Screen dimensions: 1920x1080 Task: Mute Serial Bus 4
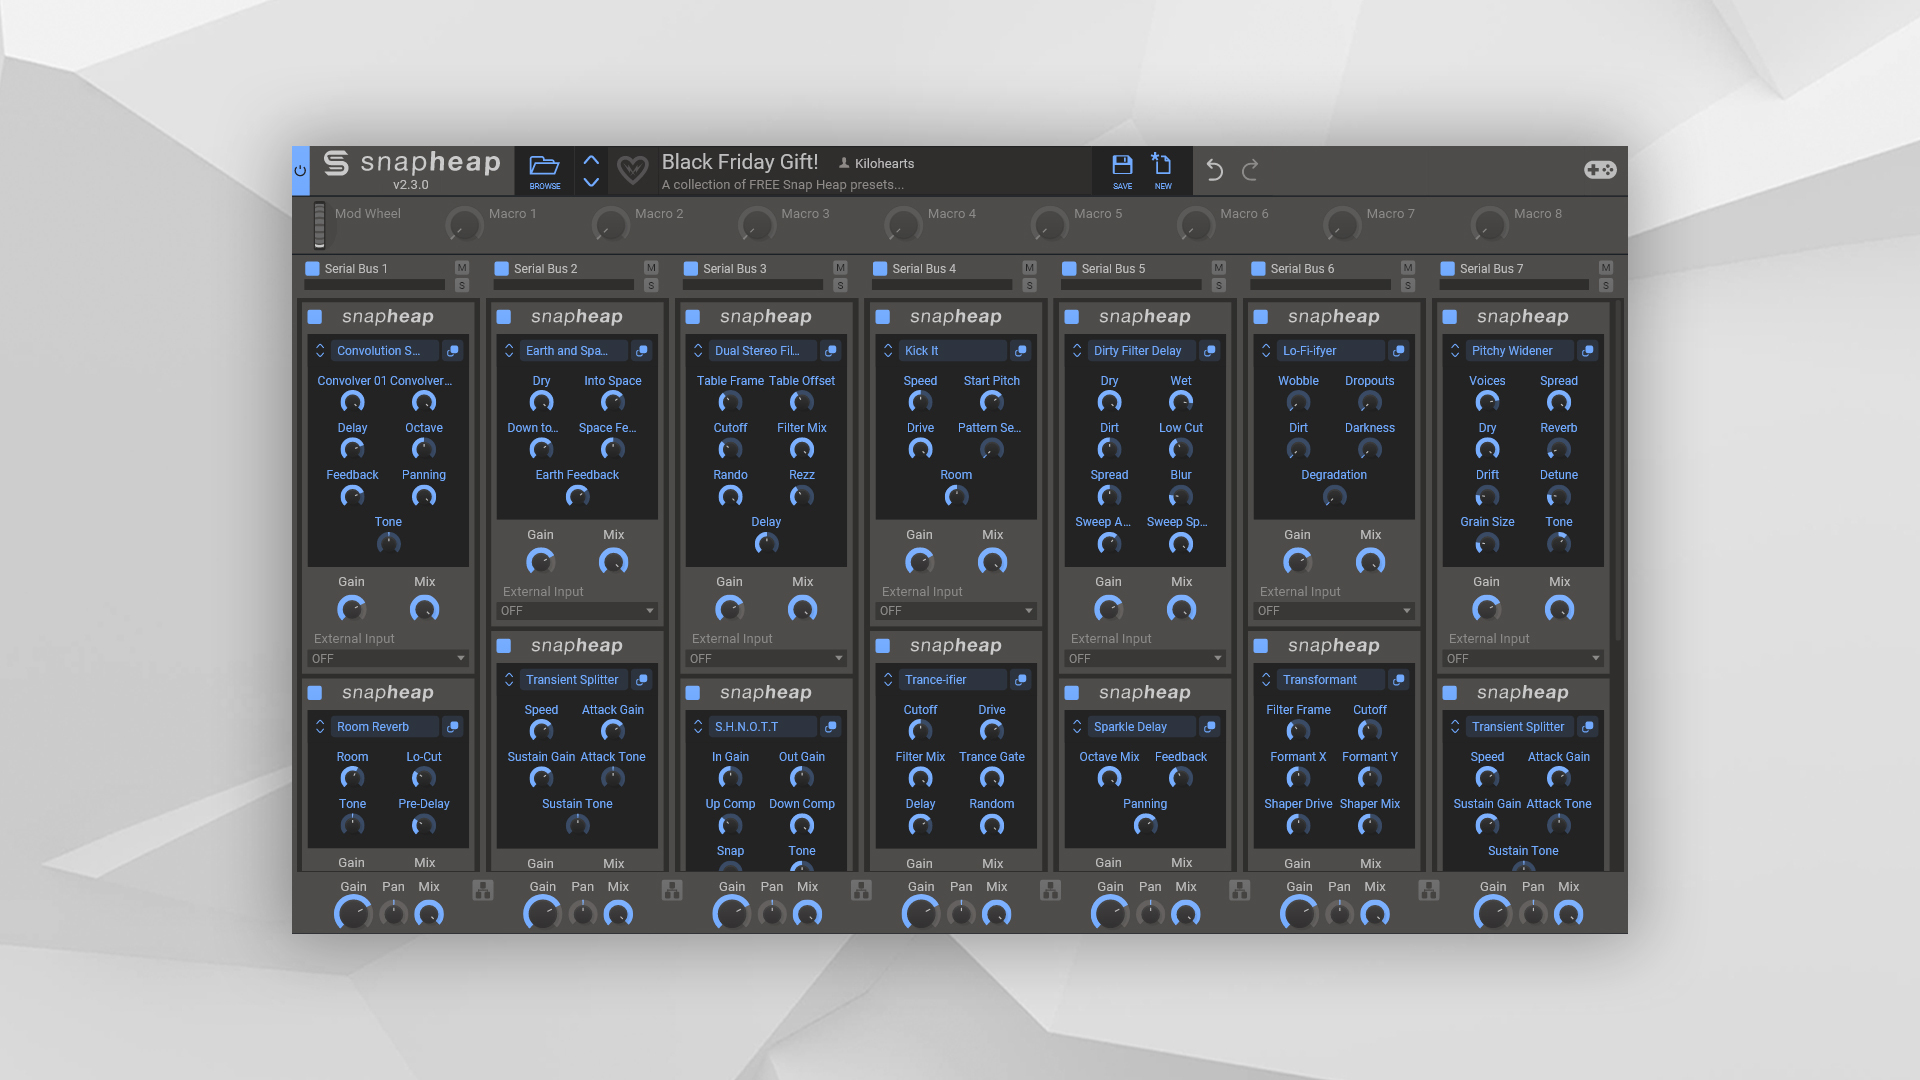(x=1029, y=267)
